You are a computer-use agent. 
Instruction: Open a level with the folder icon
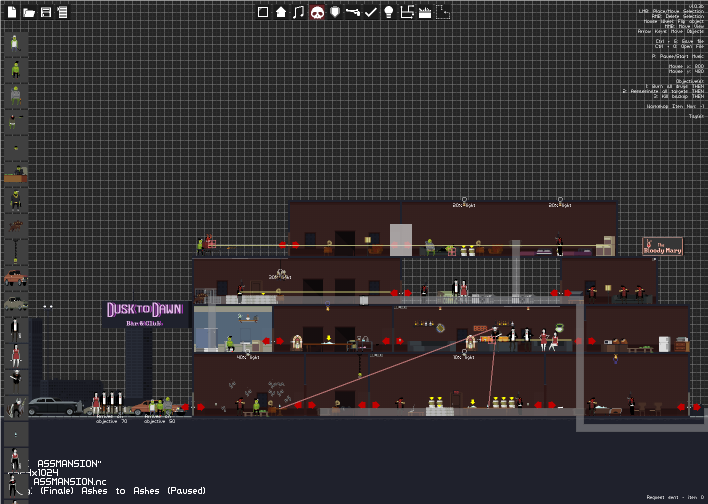29,12
